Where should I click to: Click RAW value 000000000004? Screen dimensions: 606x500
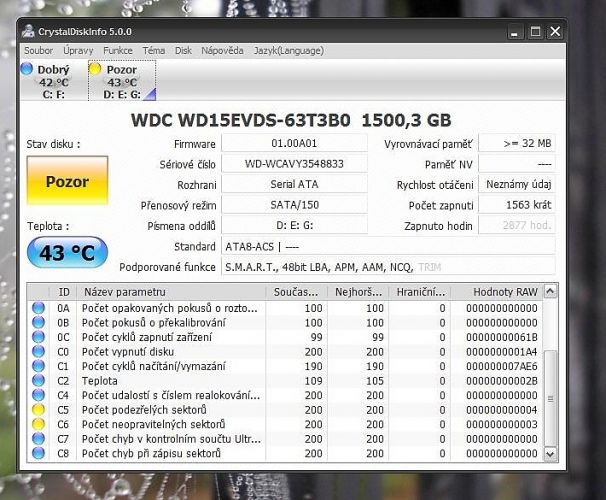[x=502, y=410]
